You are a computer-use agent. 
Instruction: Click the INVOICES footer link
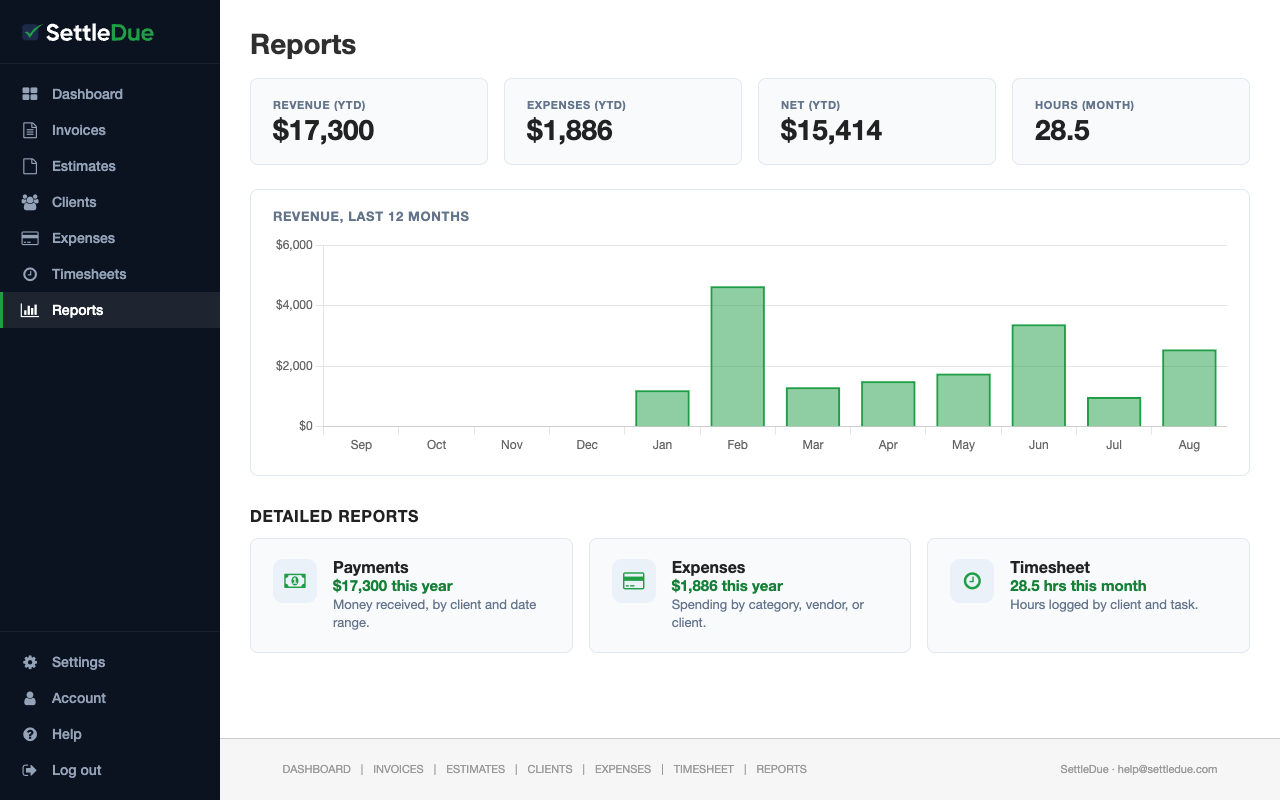[x=398, y=769]
